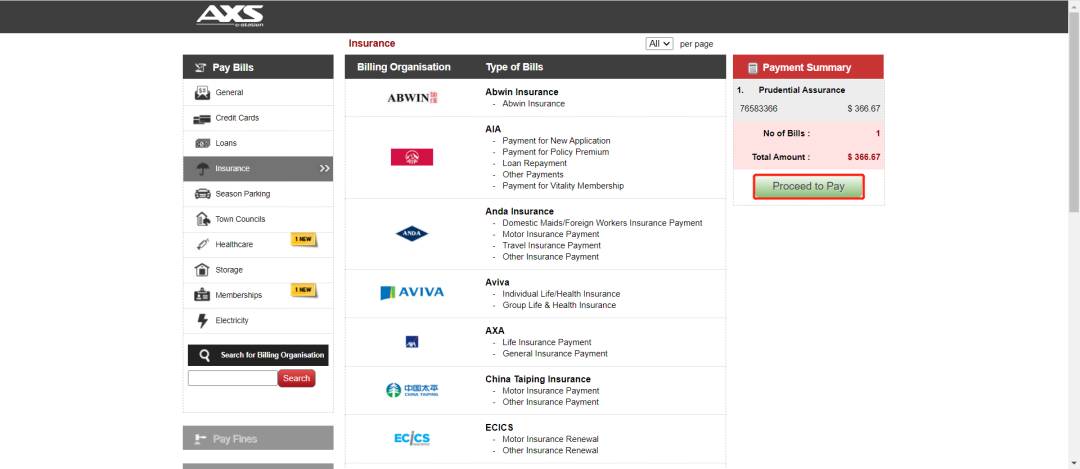Select Pay Bills section header
1080x469 pixels.
(x=258, y=67)
